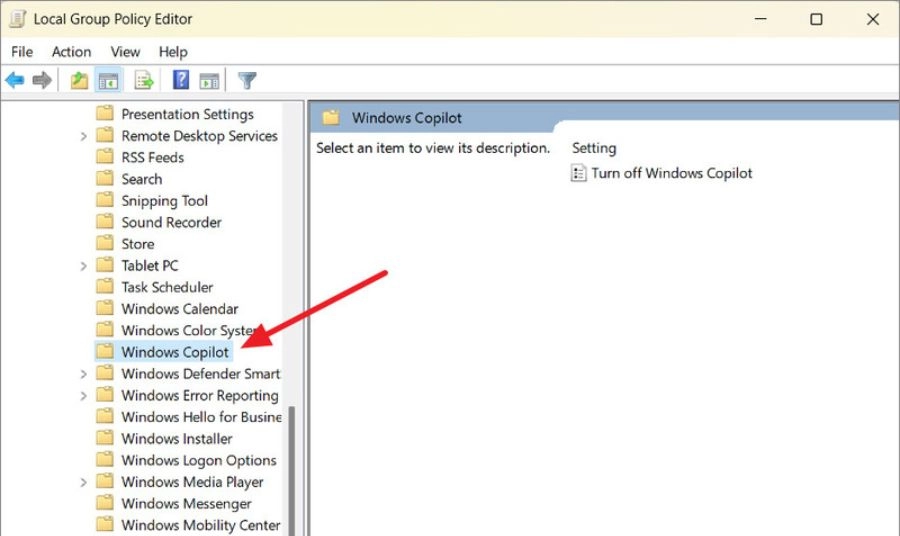
Task: Toggle Show/Hide Console Tree icon
Action: [x=108, y=81]
